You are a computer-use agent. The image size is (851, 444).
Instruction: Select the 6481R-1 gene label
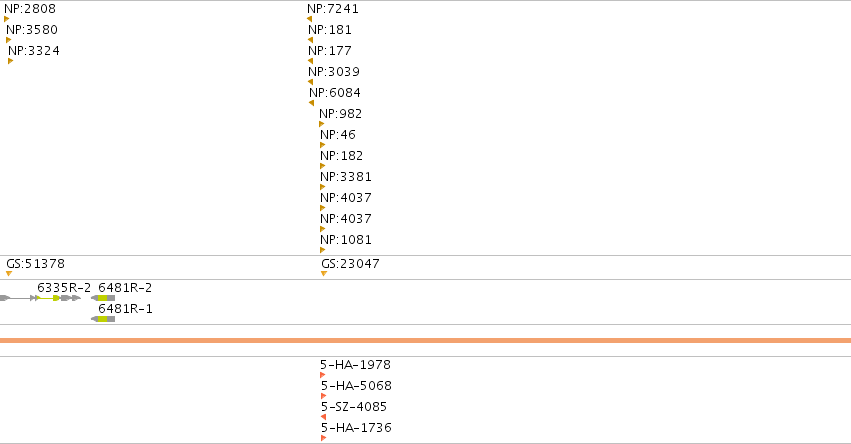click(x=125, y=309)
